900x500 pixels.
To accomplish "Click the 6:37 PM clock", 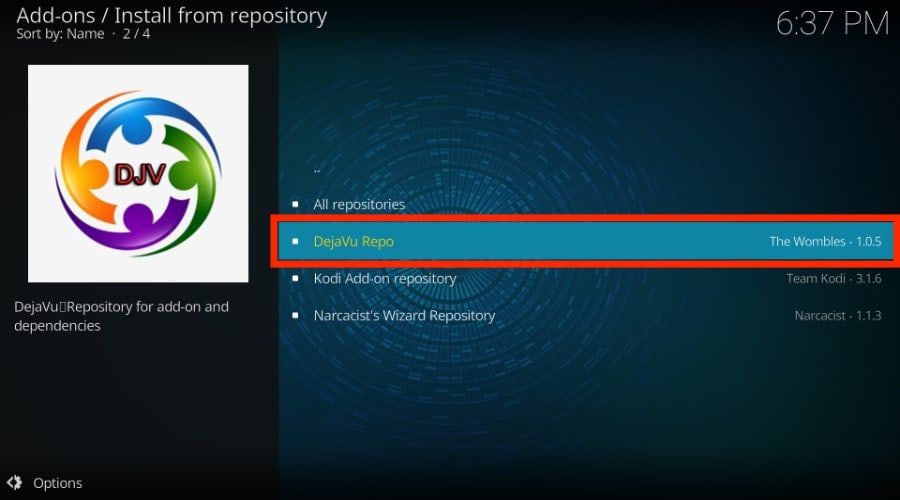I will point(832,24).
